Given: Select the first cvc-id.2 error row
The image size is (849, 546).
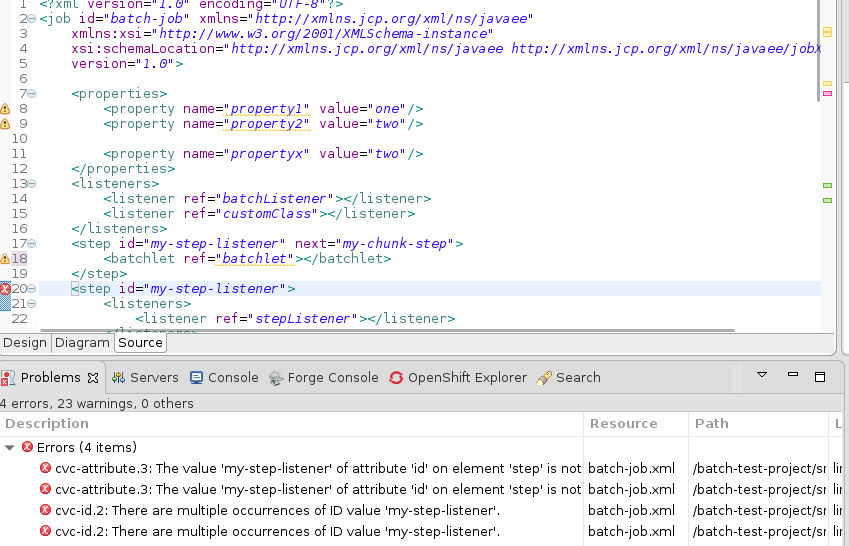Looking at the screenshot, I should [x=422, y=511].
